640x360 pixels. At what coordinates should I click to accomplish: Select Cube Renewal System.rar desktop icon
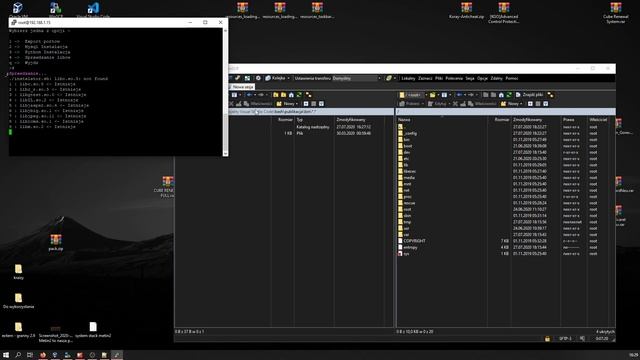tap(616, 13)
